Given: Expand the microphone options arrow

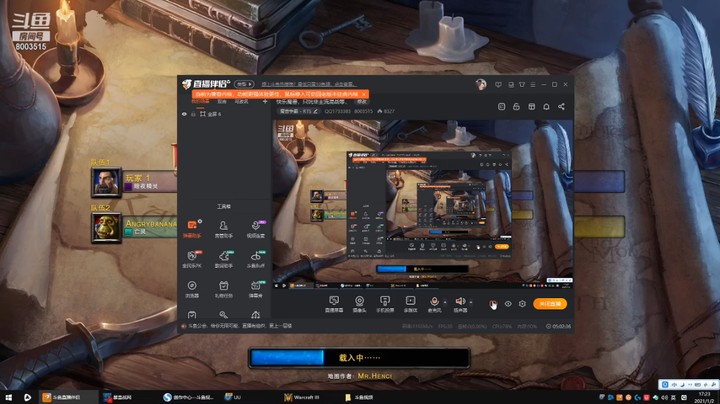Looking at the screenshot, I should (445, 302).
